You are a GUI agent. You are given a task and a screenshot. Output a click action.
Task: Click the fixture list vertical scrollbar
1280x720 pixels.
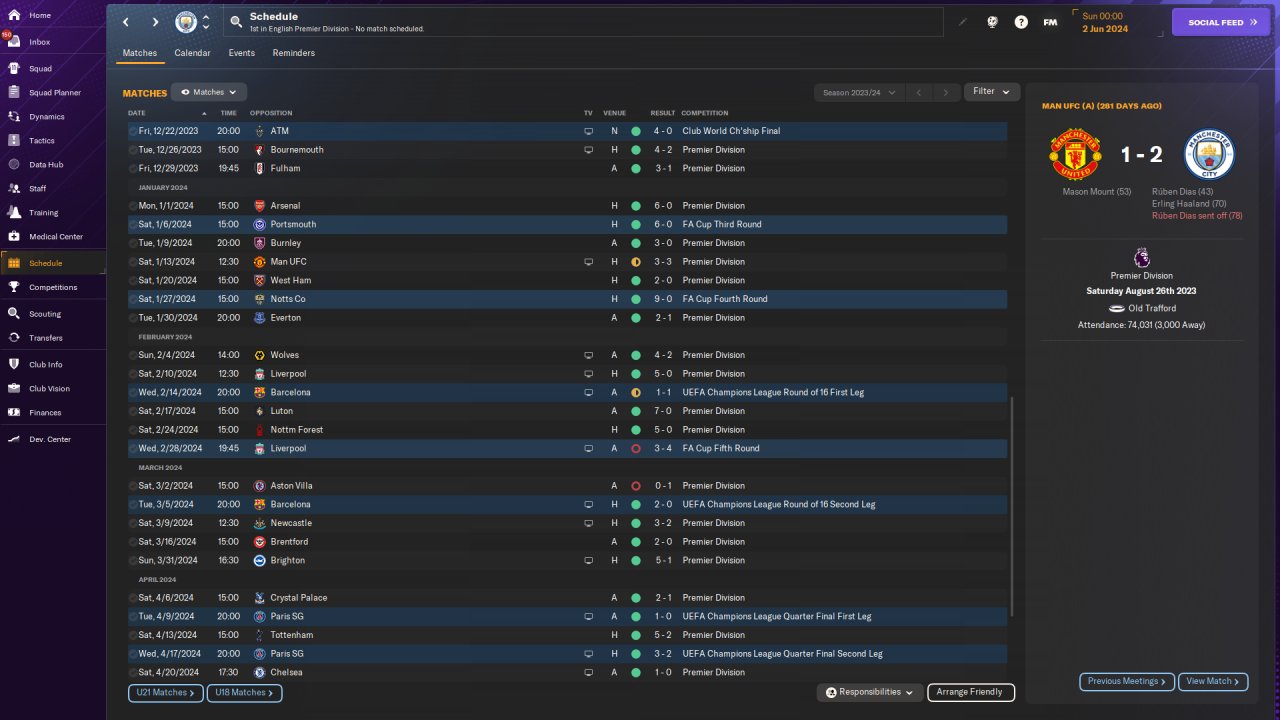pyautogui.click(x=1012, y=506)
